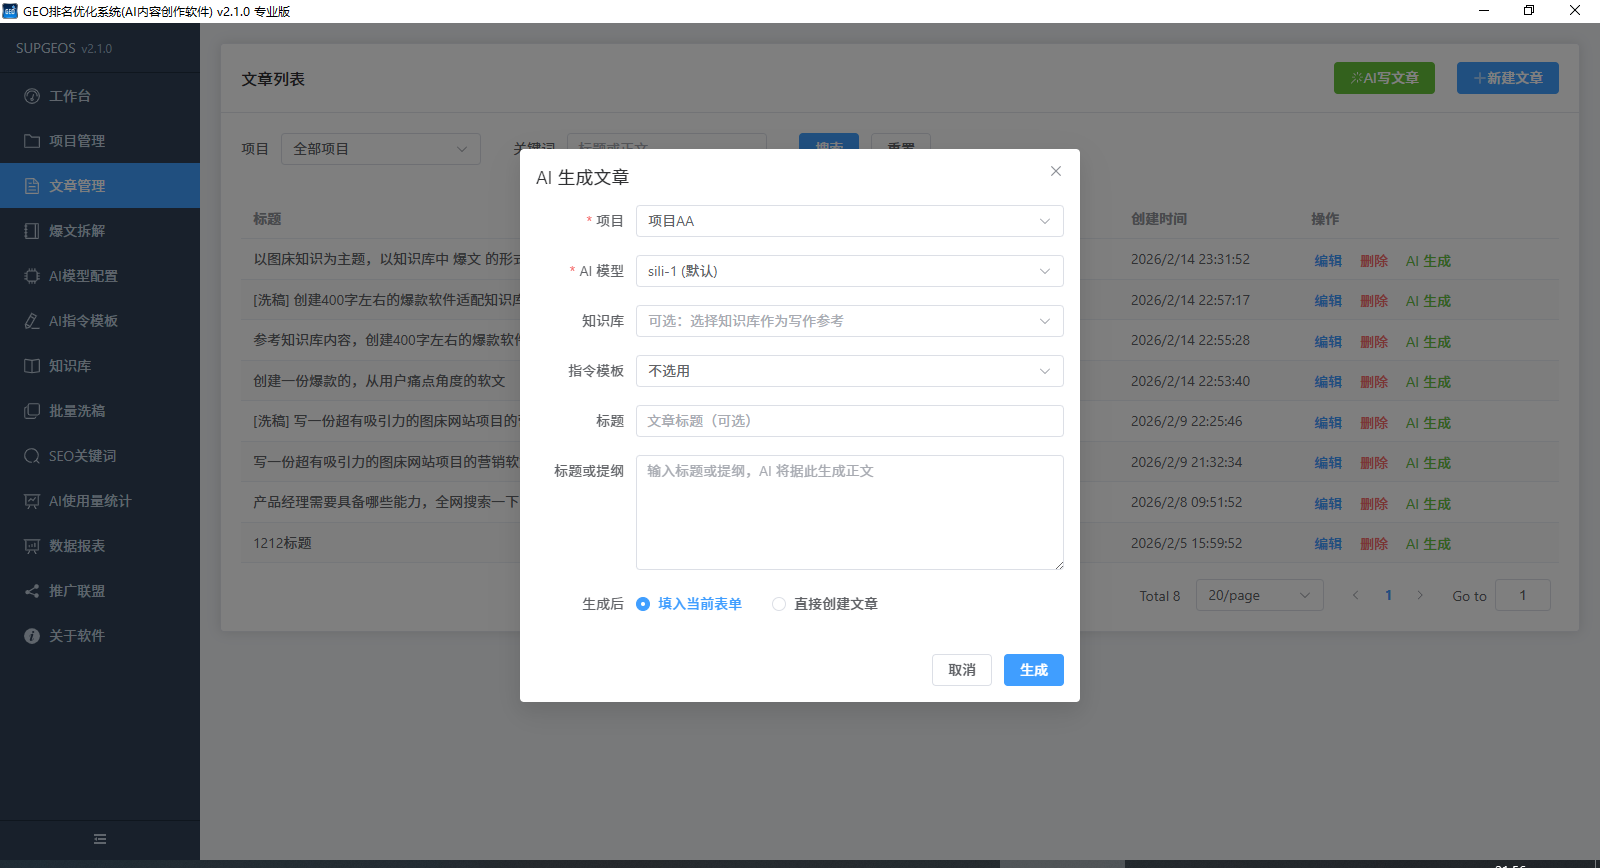Click the Go to page number input

(x=1522, y=595)
